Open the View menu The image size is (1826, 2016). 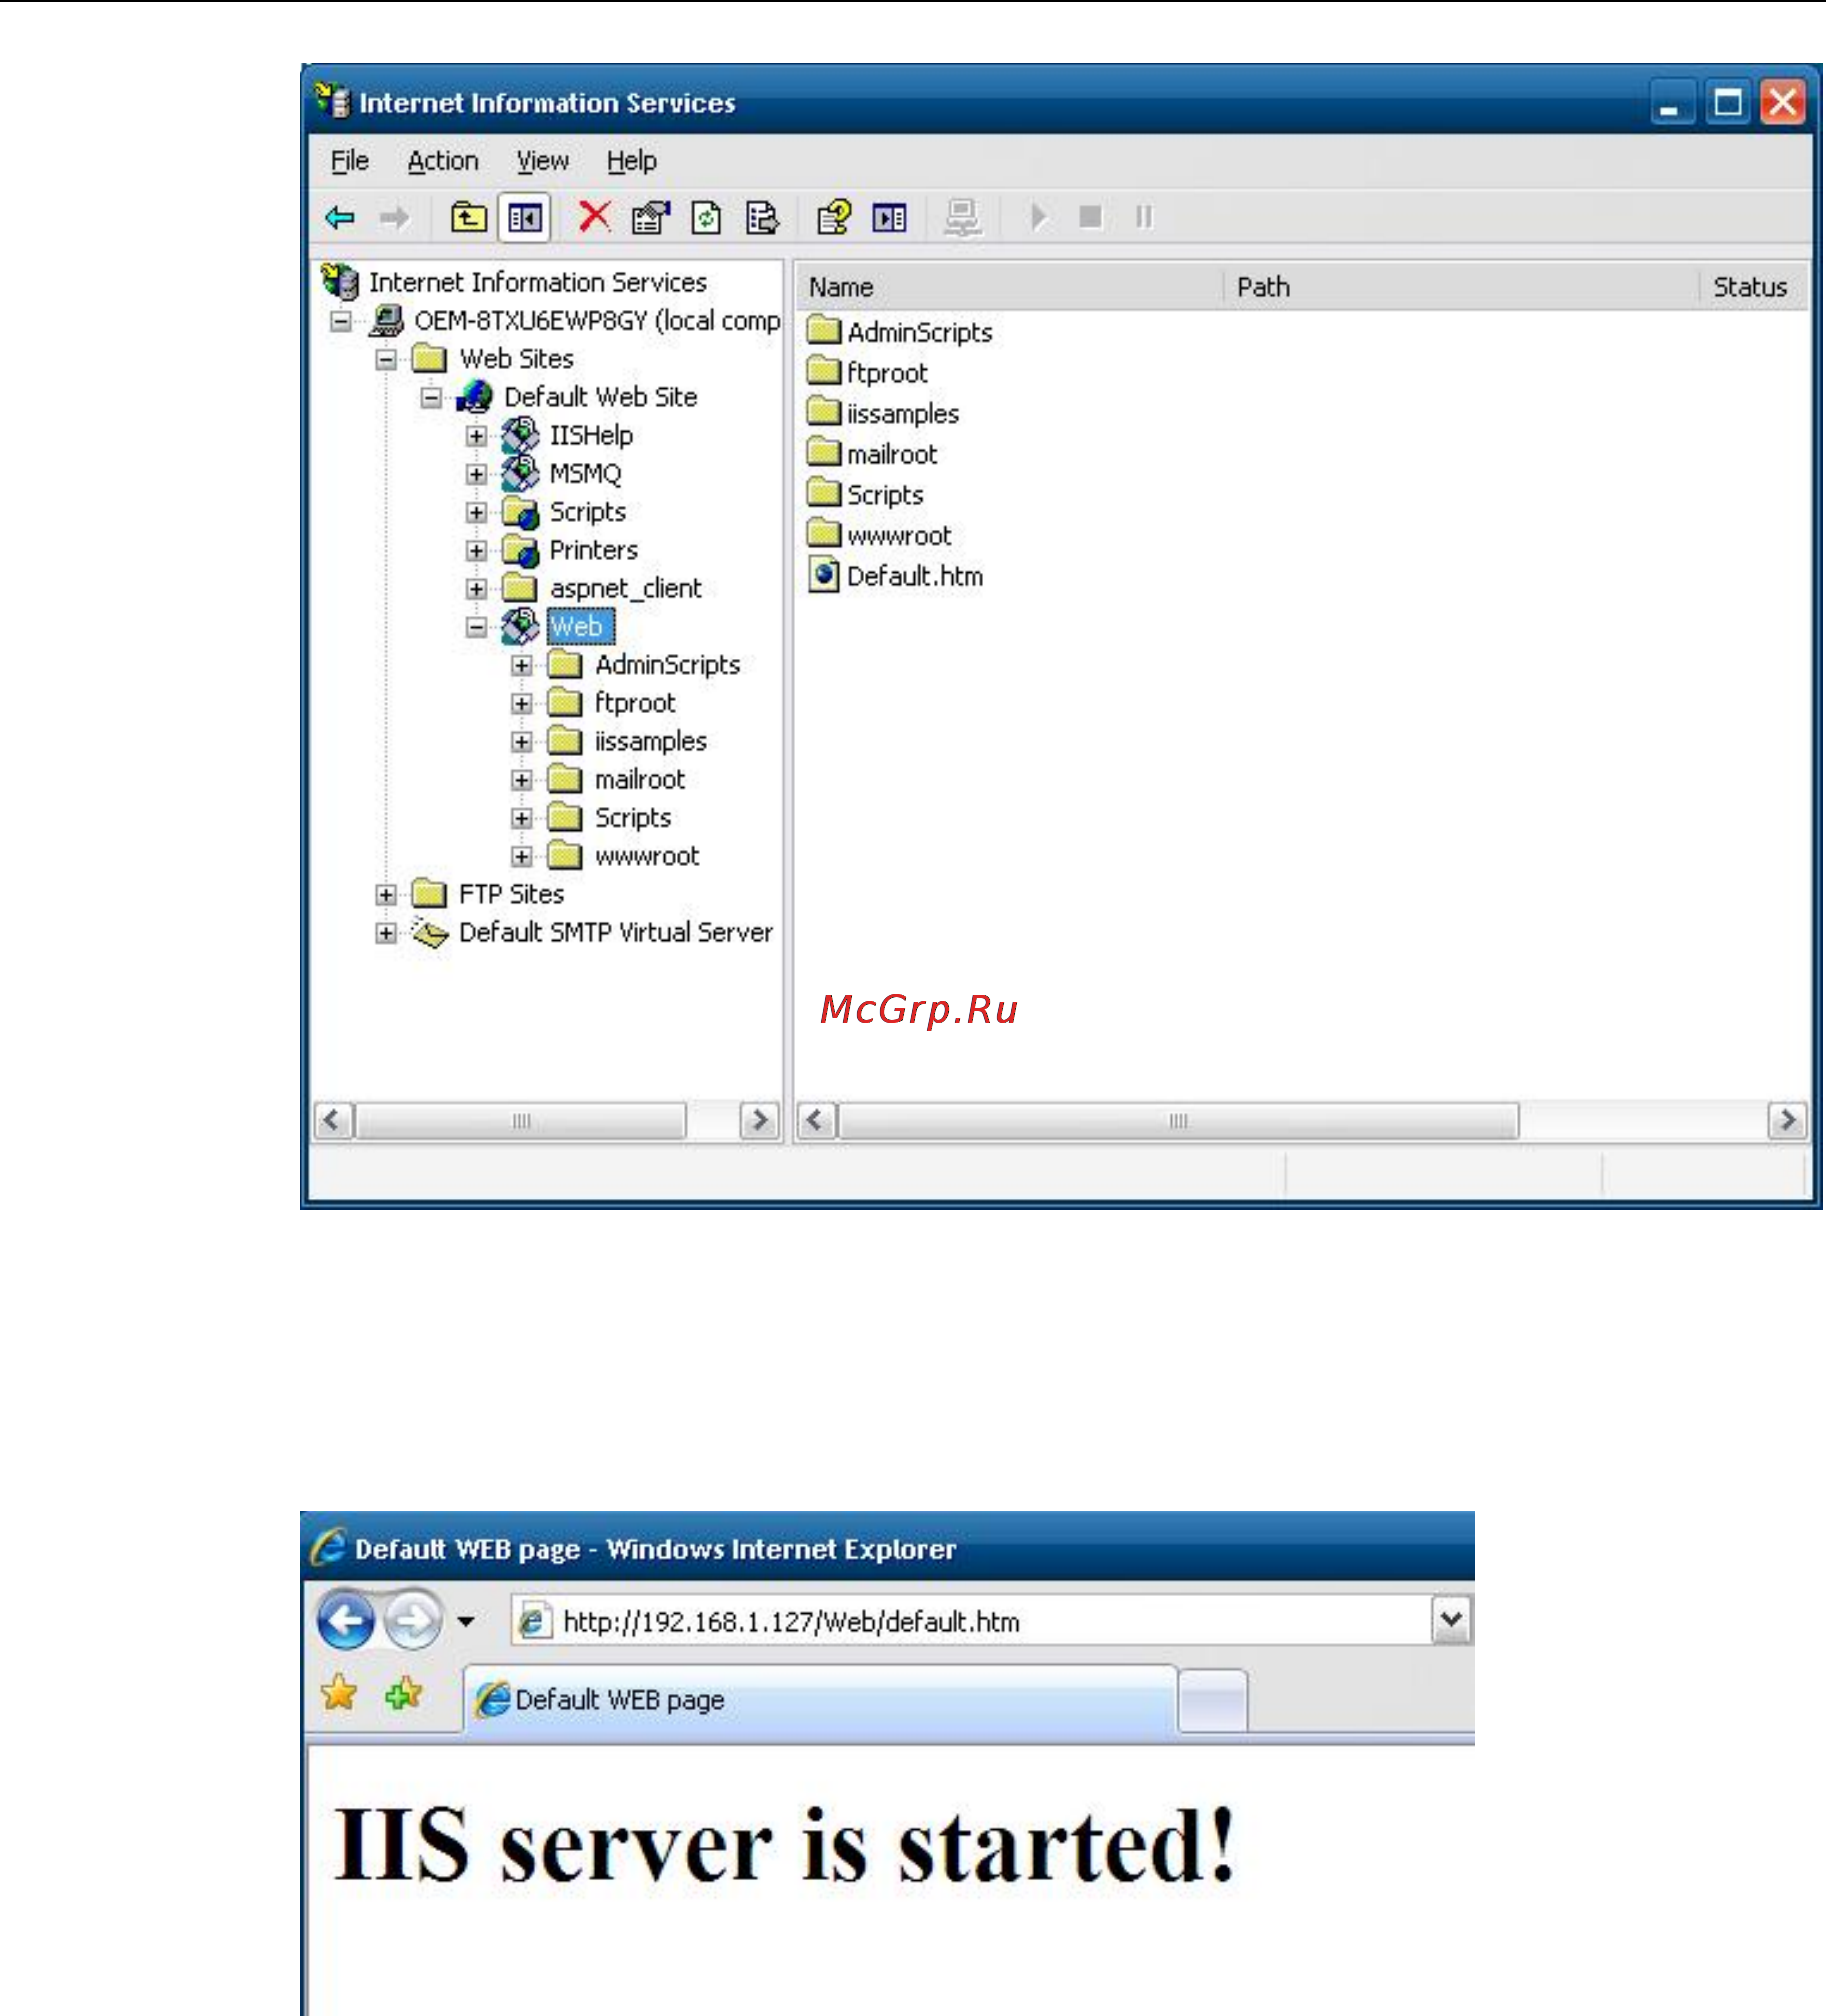(542, 161)
